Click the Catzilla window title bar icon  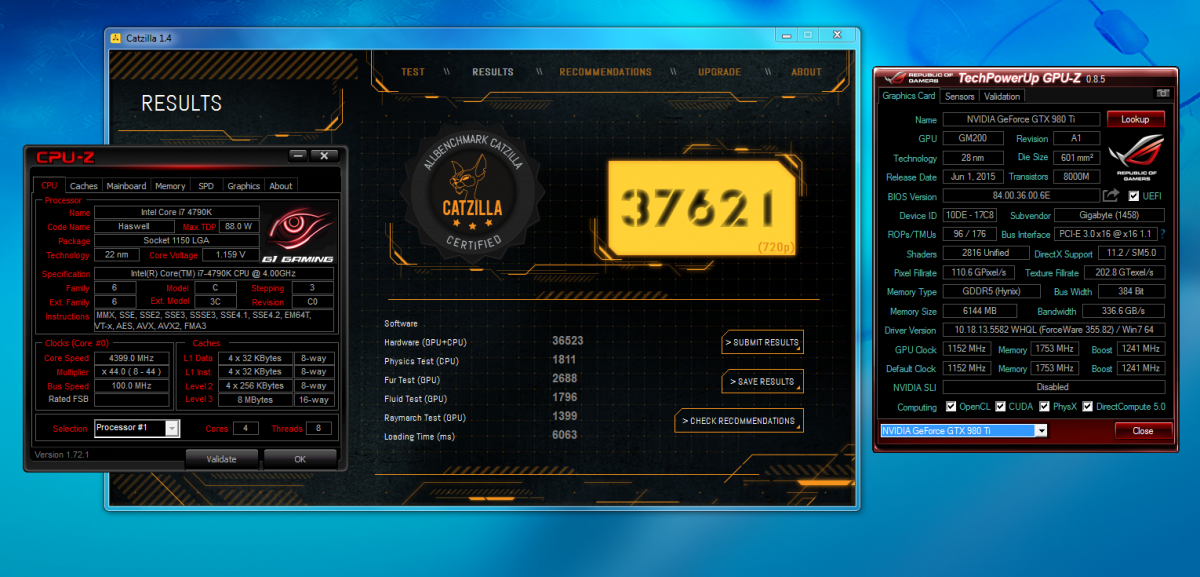pyautogui.click(x=115, y=38)
